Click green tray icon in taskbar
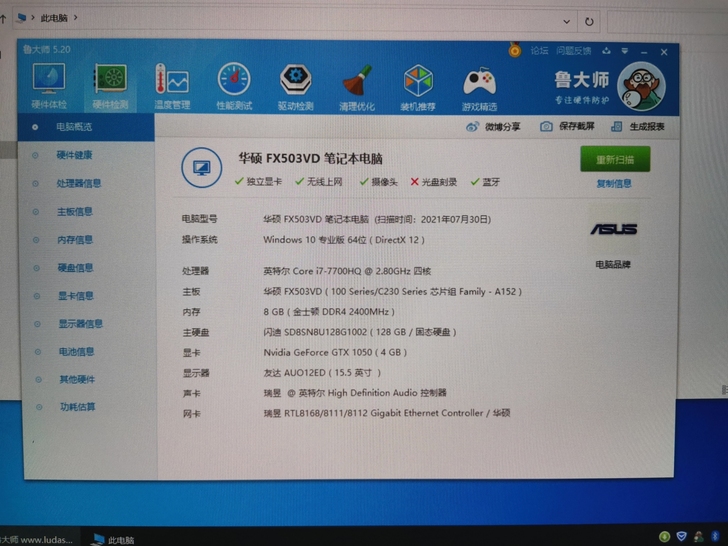Viewport: 728px width, 546px height. click(x=664, y=537)
